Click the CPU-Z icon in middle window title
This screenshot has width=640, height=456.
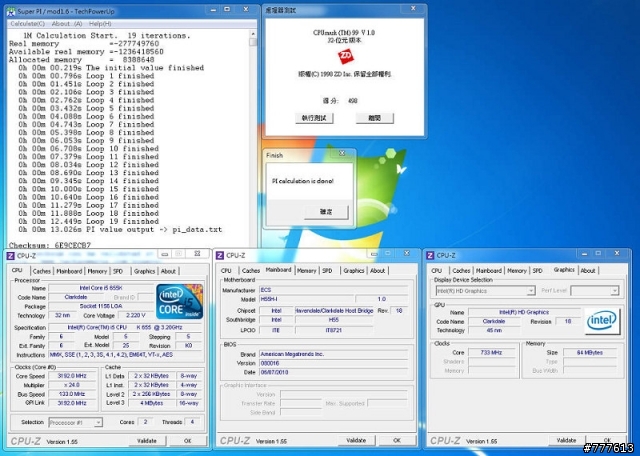click(220, 256)
